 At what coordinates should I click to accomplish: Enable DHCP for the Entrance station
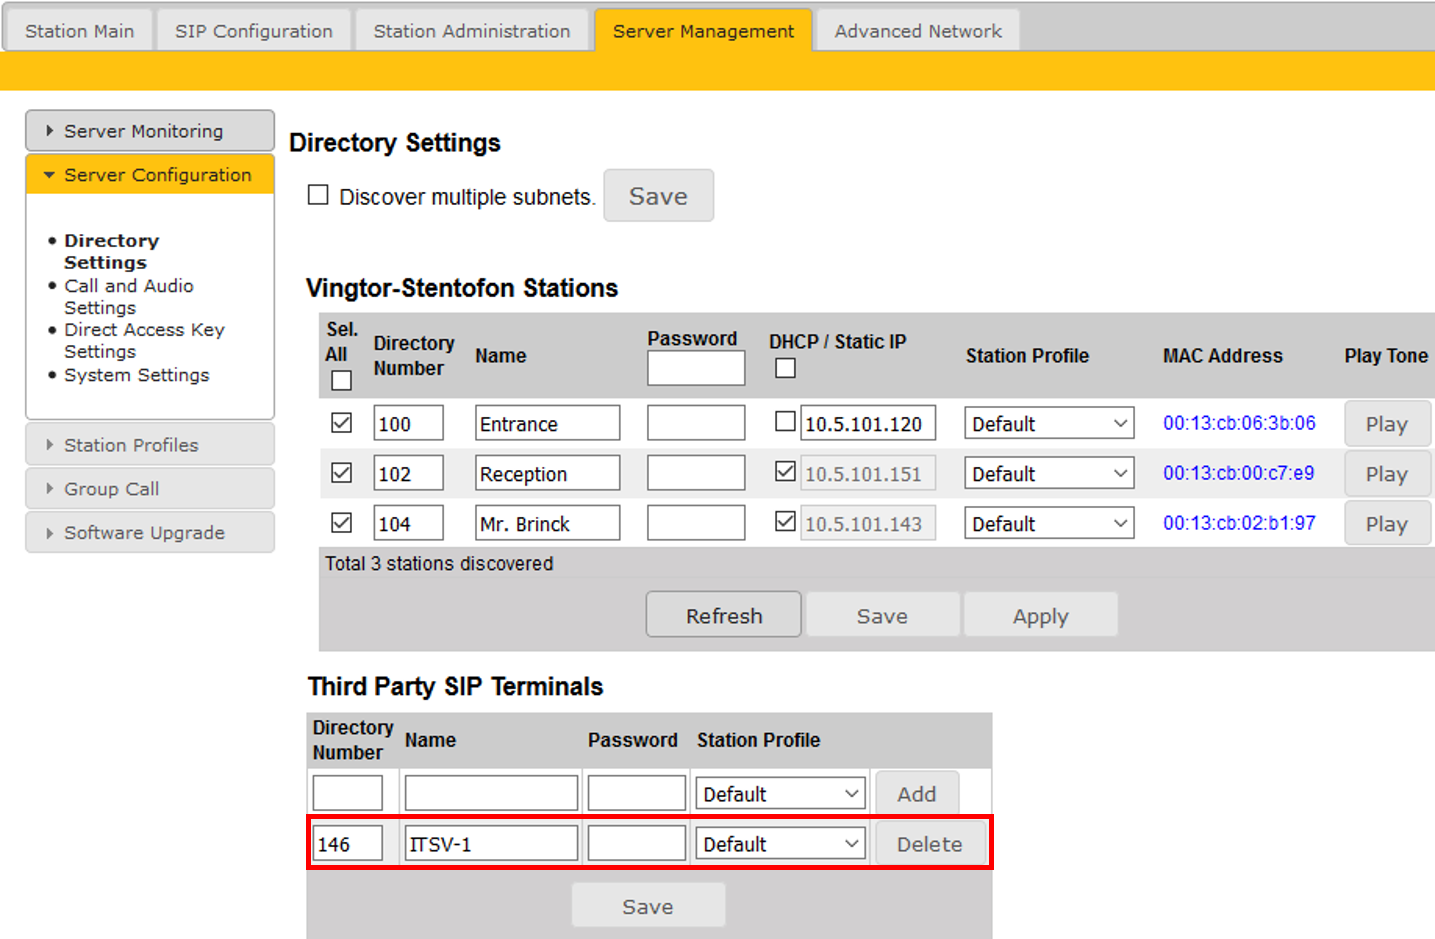pyautogui.click(x=785, y=422)
